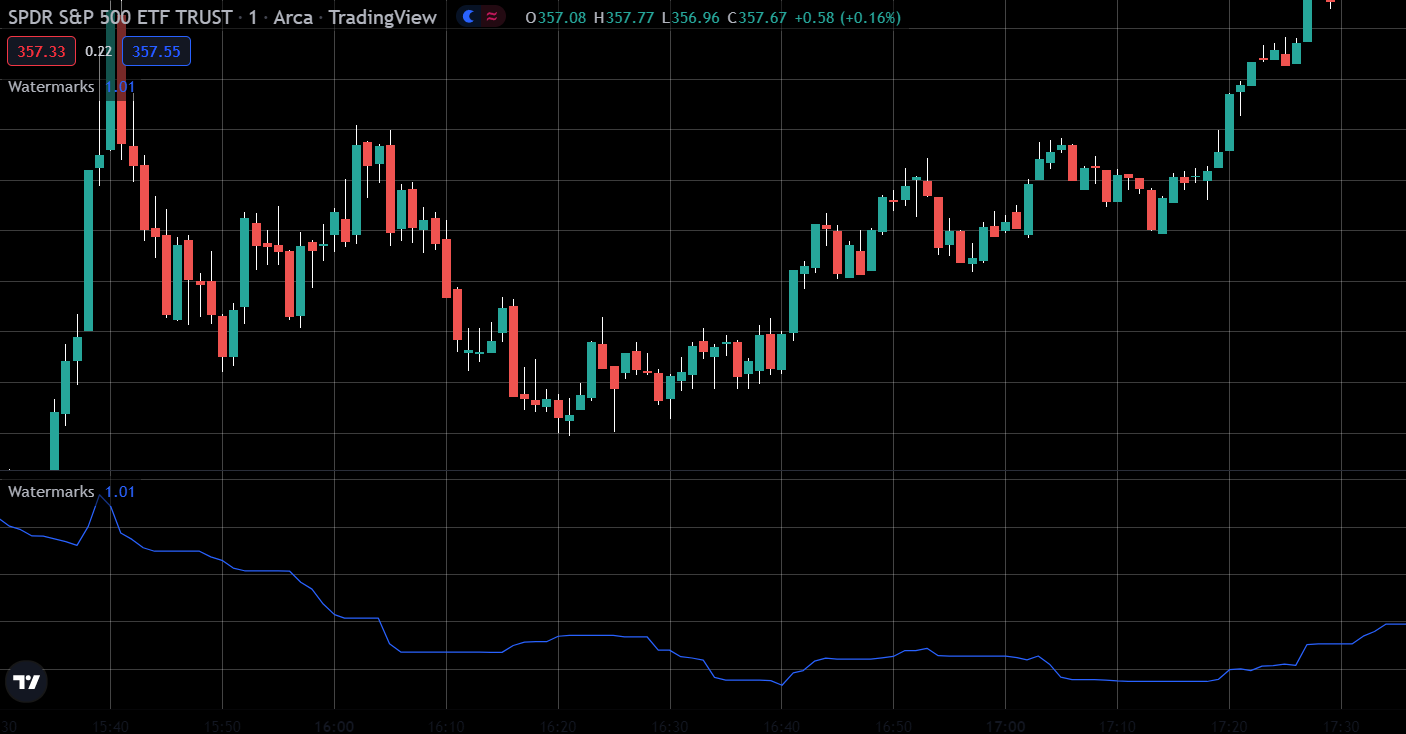Click the moon post-market session icon

(468, 17)
